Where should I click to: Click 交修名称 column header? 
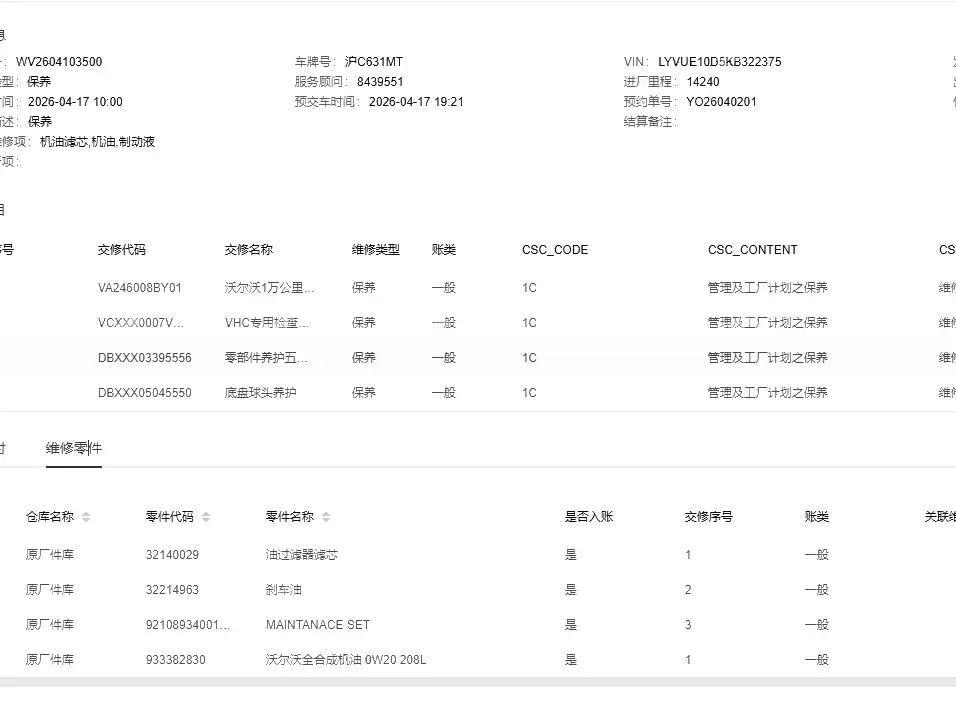click(x=249, y=250)
